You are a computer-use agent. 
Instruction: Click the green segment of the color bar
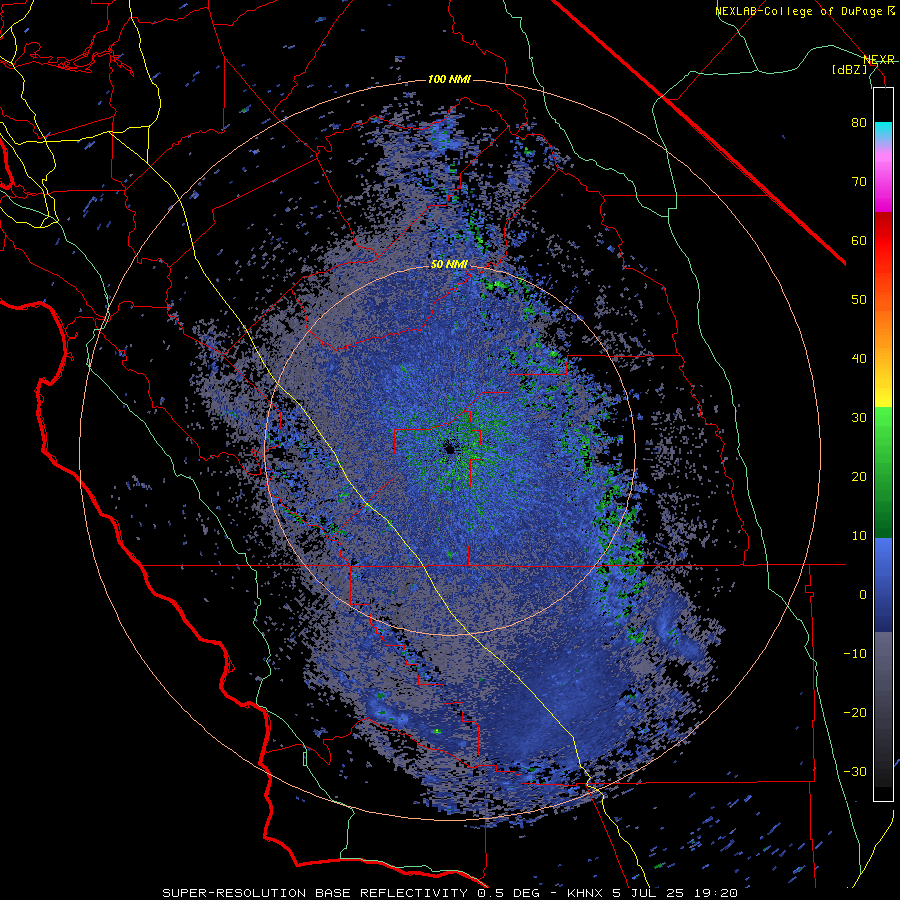883,472
